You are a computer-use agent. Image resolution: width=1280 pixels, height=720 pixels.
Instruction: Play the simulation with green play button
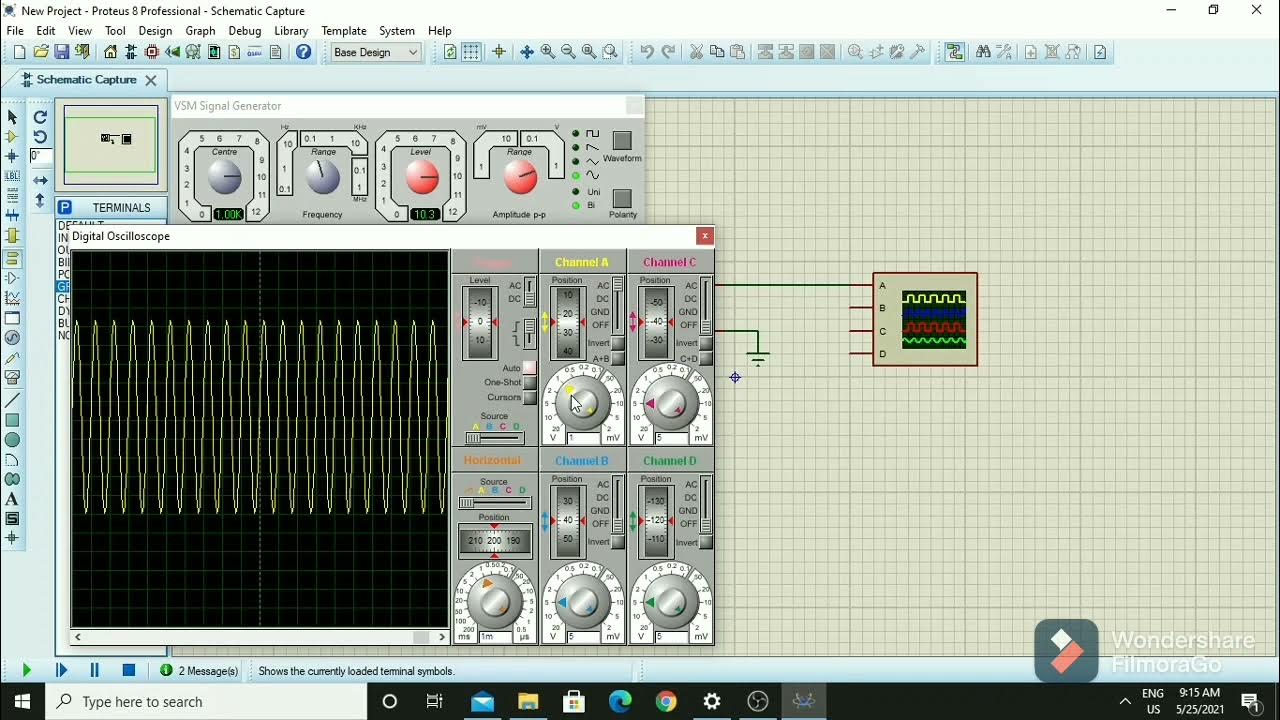tap(26, 671)
